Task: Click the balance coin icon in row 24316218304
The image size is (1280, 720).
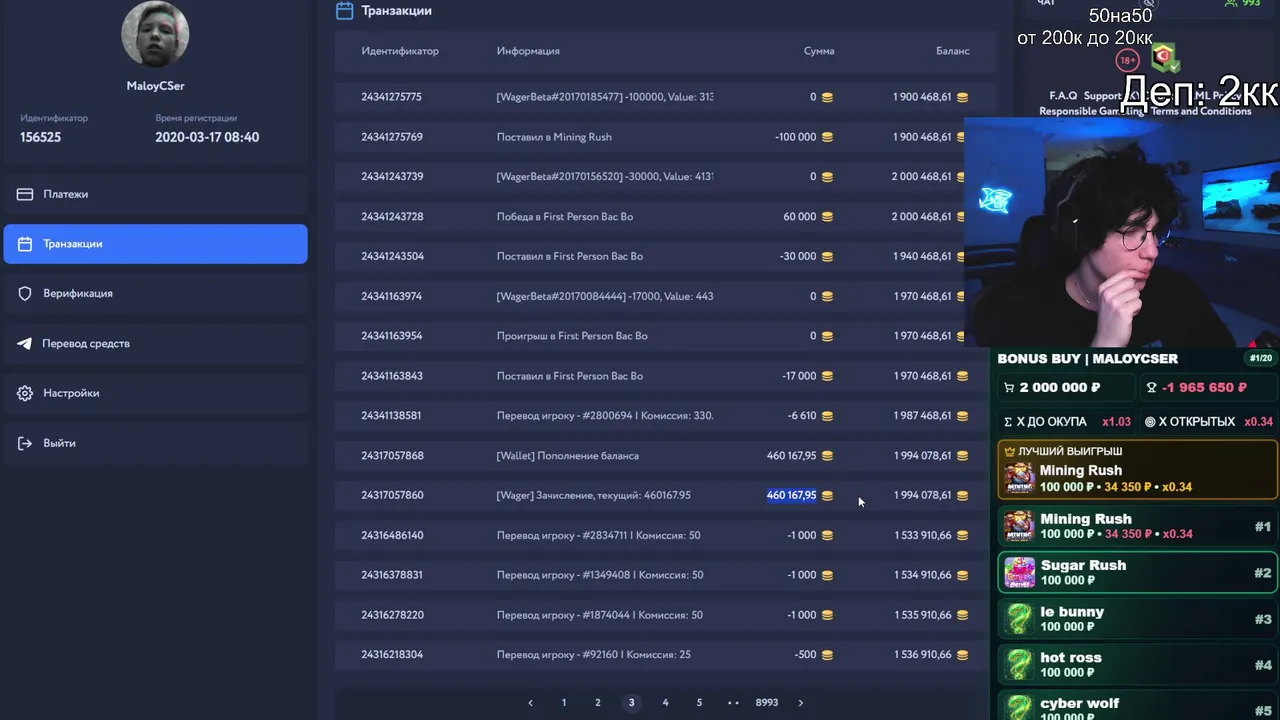Action: (962, 655)
